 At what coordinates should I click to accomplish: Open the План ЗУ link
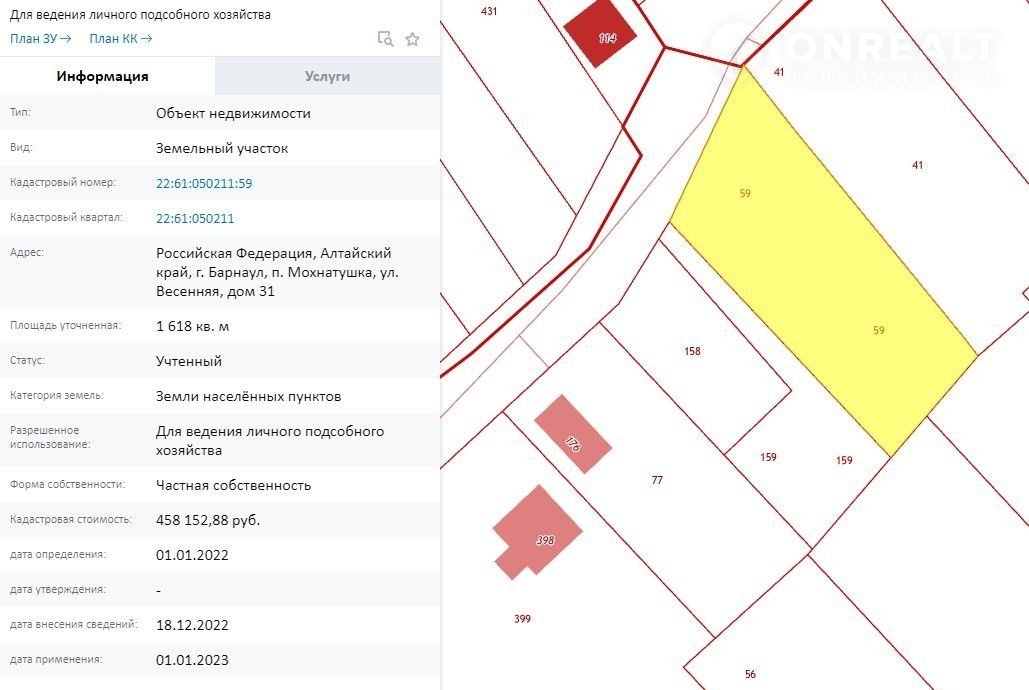(x=40, y=39)
